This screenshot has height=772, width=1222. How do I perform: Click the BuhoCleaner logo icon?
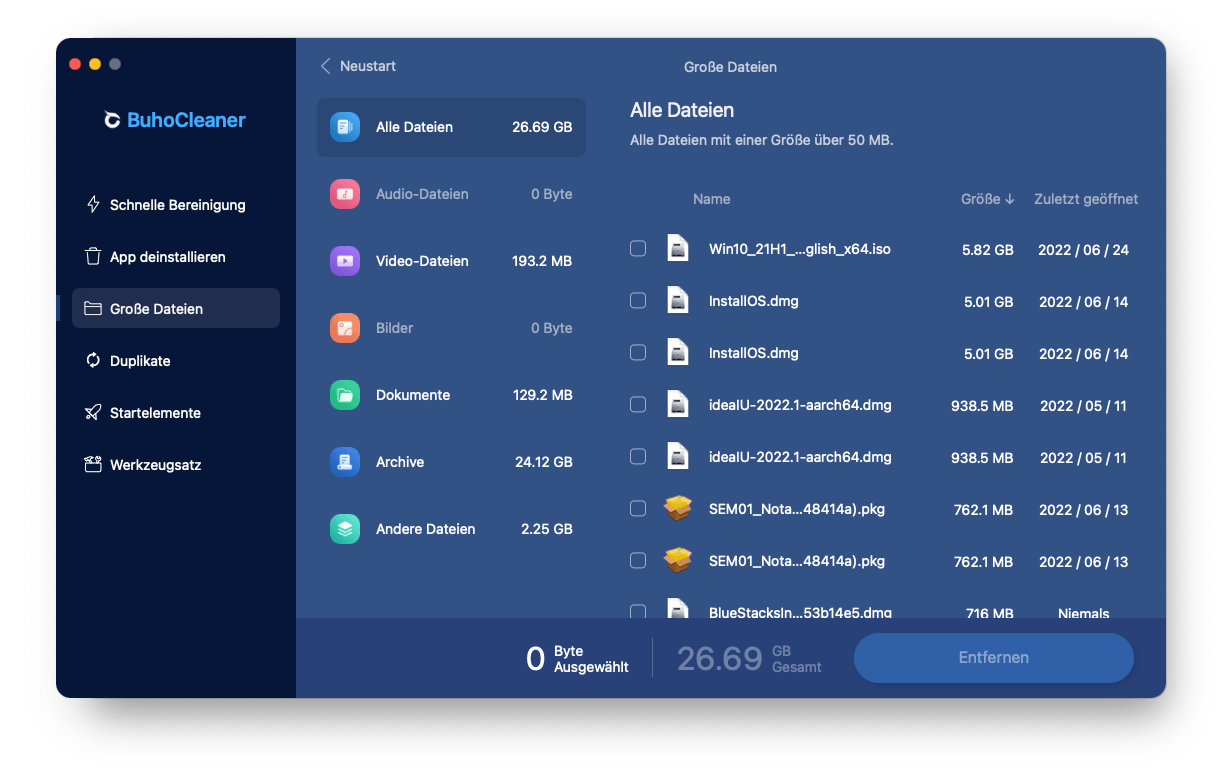tap(113, 120)
